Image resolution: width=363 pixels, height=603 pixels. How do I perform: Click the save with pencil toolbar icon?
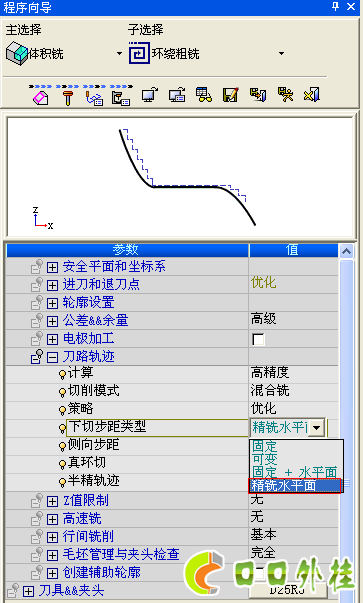click(x=231, y=95)
